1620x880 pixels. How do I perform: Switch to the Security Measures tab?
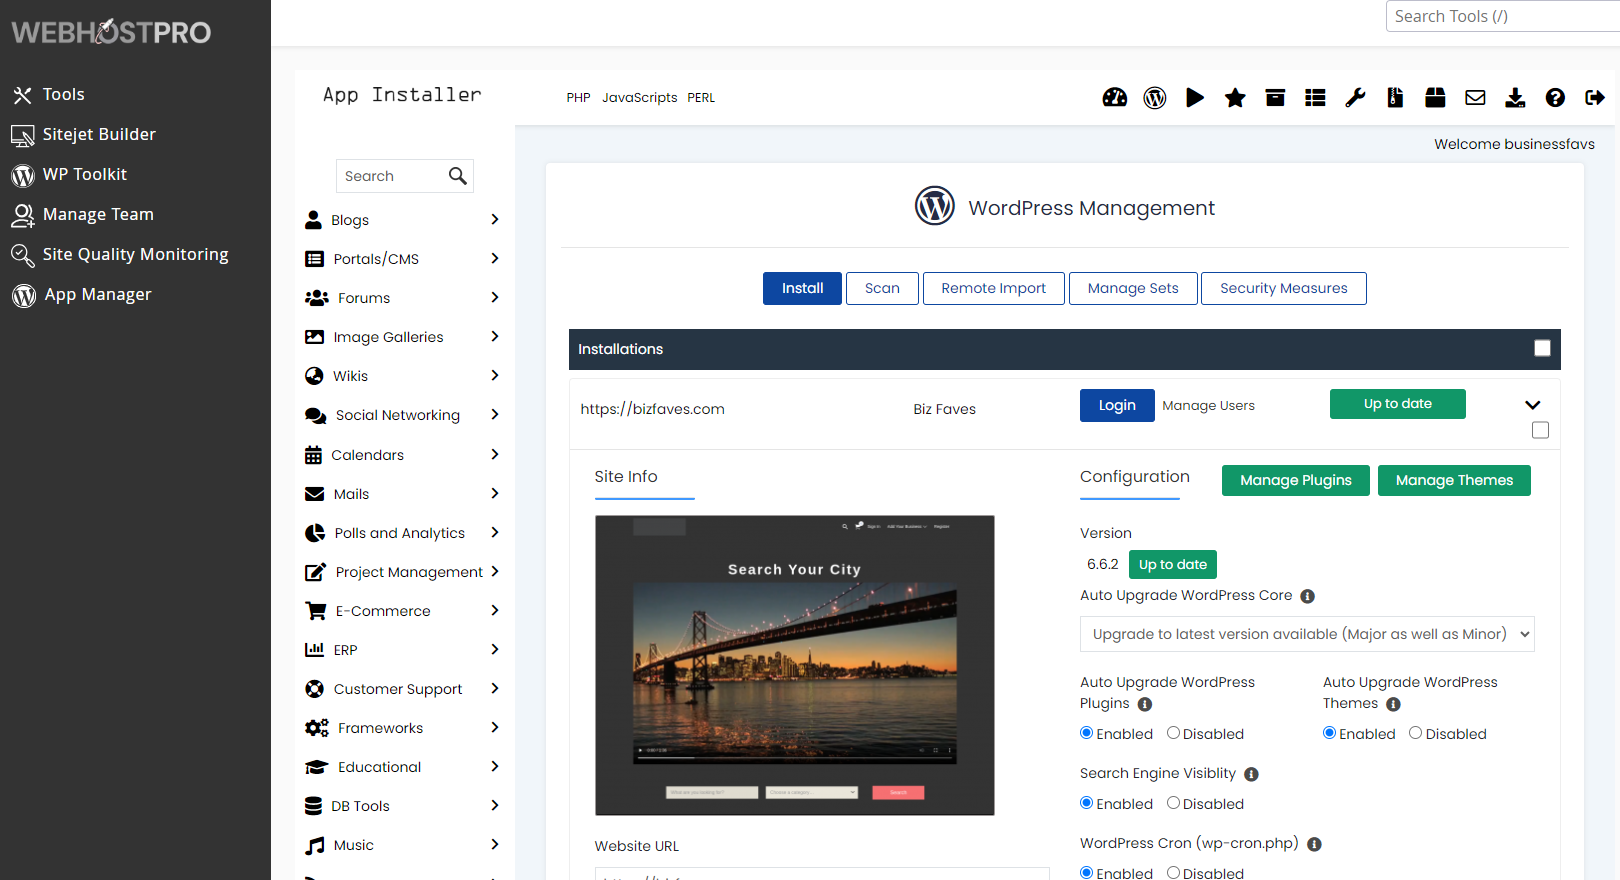click(1283, 288)
